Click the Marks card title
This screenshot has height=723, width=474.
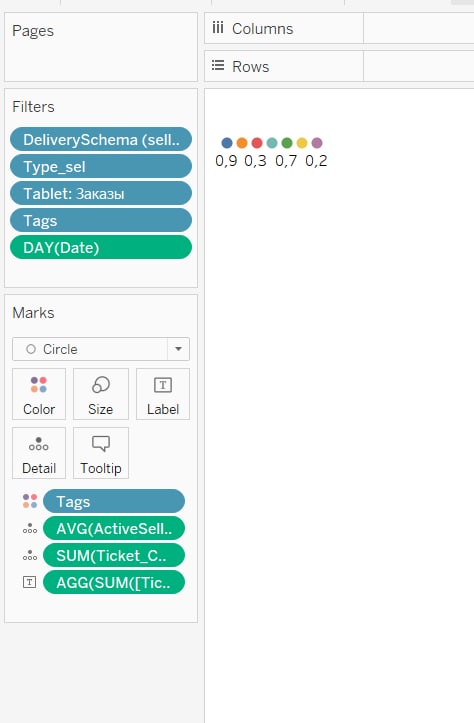click(33, 313)
